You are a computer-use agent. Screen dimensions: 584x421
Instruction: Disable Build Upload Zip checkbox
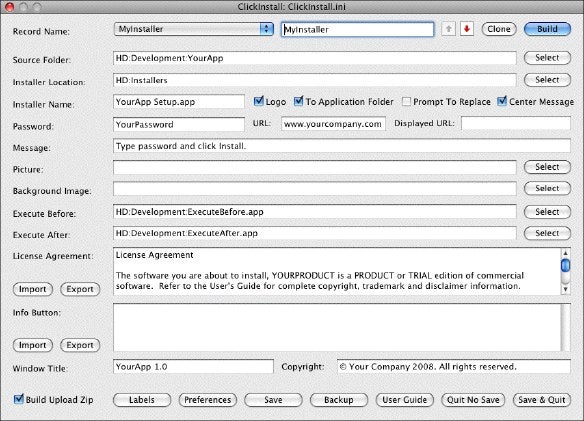[x=18, y=399]
